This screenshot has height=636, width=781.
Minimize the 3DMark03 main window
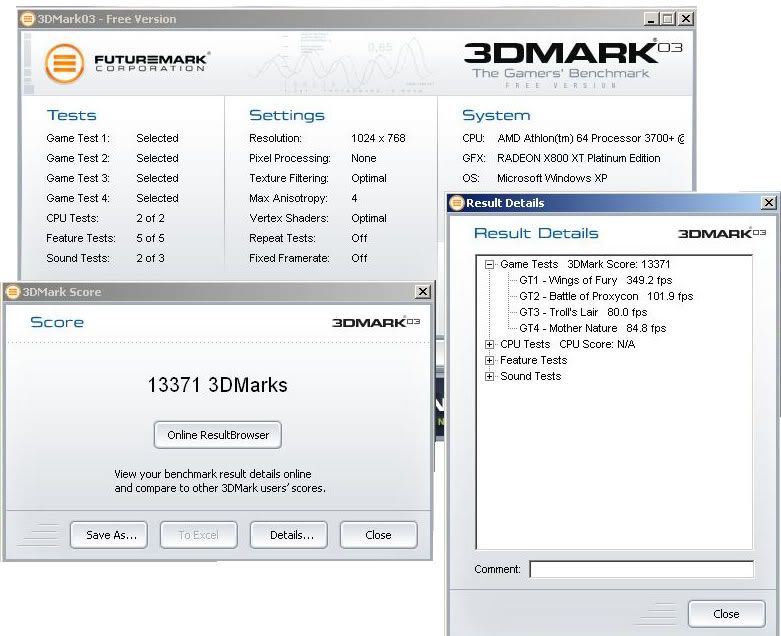(651, 19)
